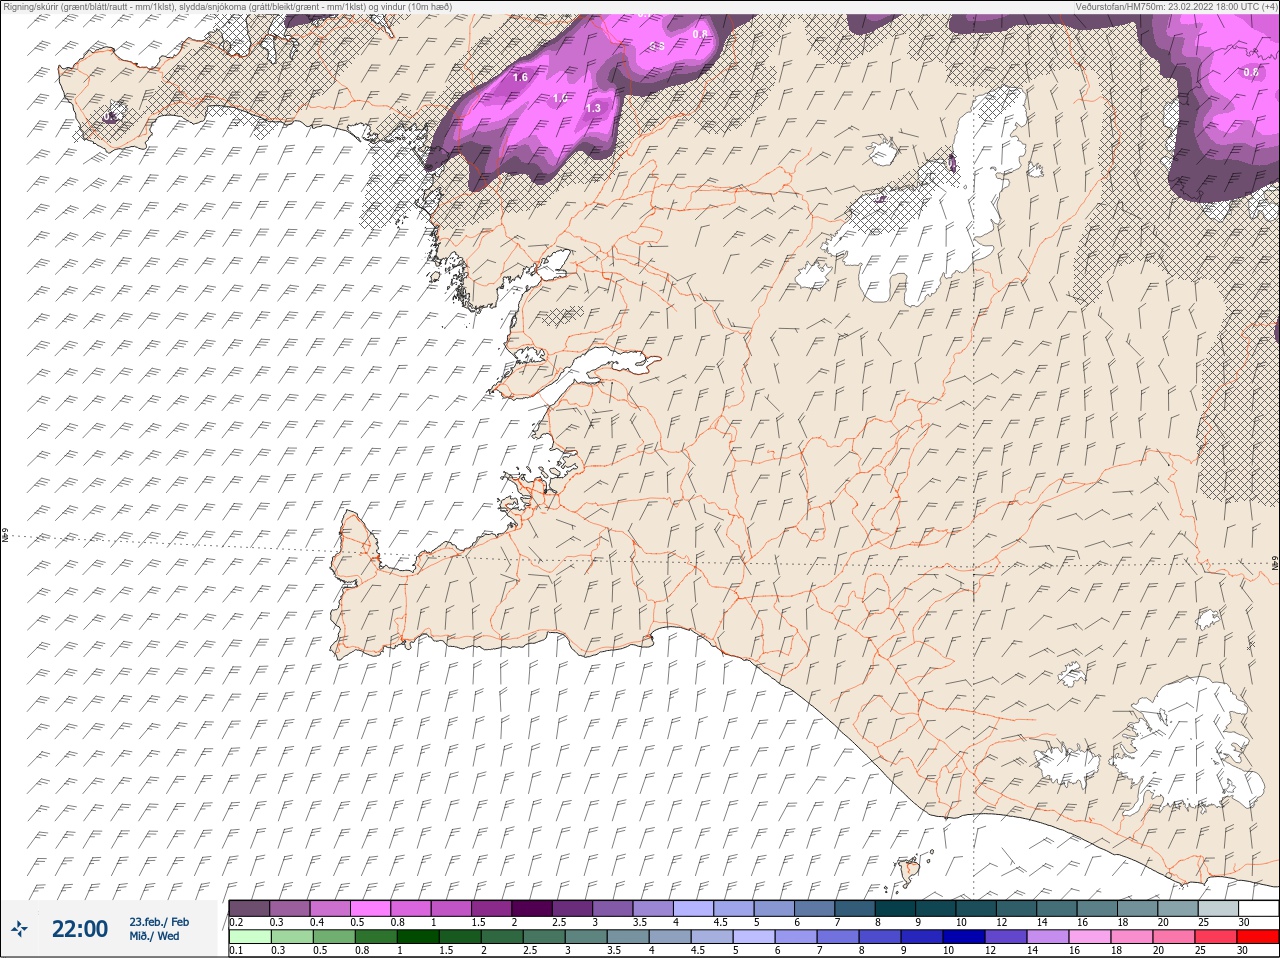Click the date label '23.feb./ Feb'
Screen dimensions: 1280x958
pyautogui.click(x=159, y=921)
